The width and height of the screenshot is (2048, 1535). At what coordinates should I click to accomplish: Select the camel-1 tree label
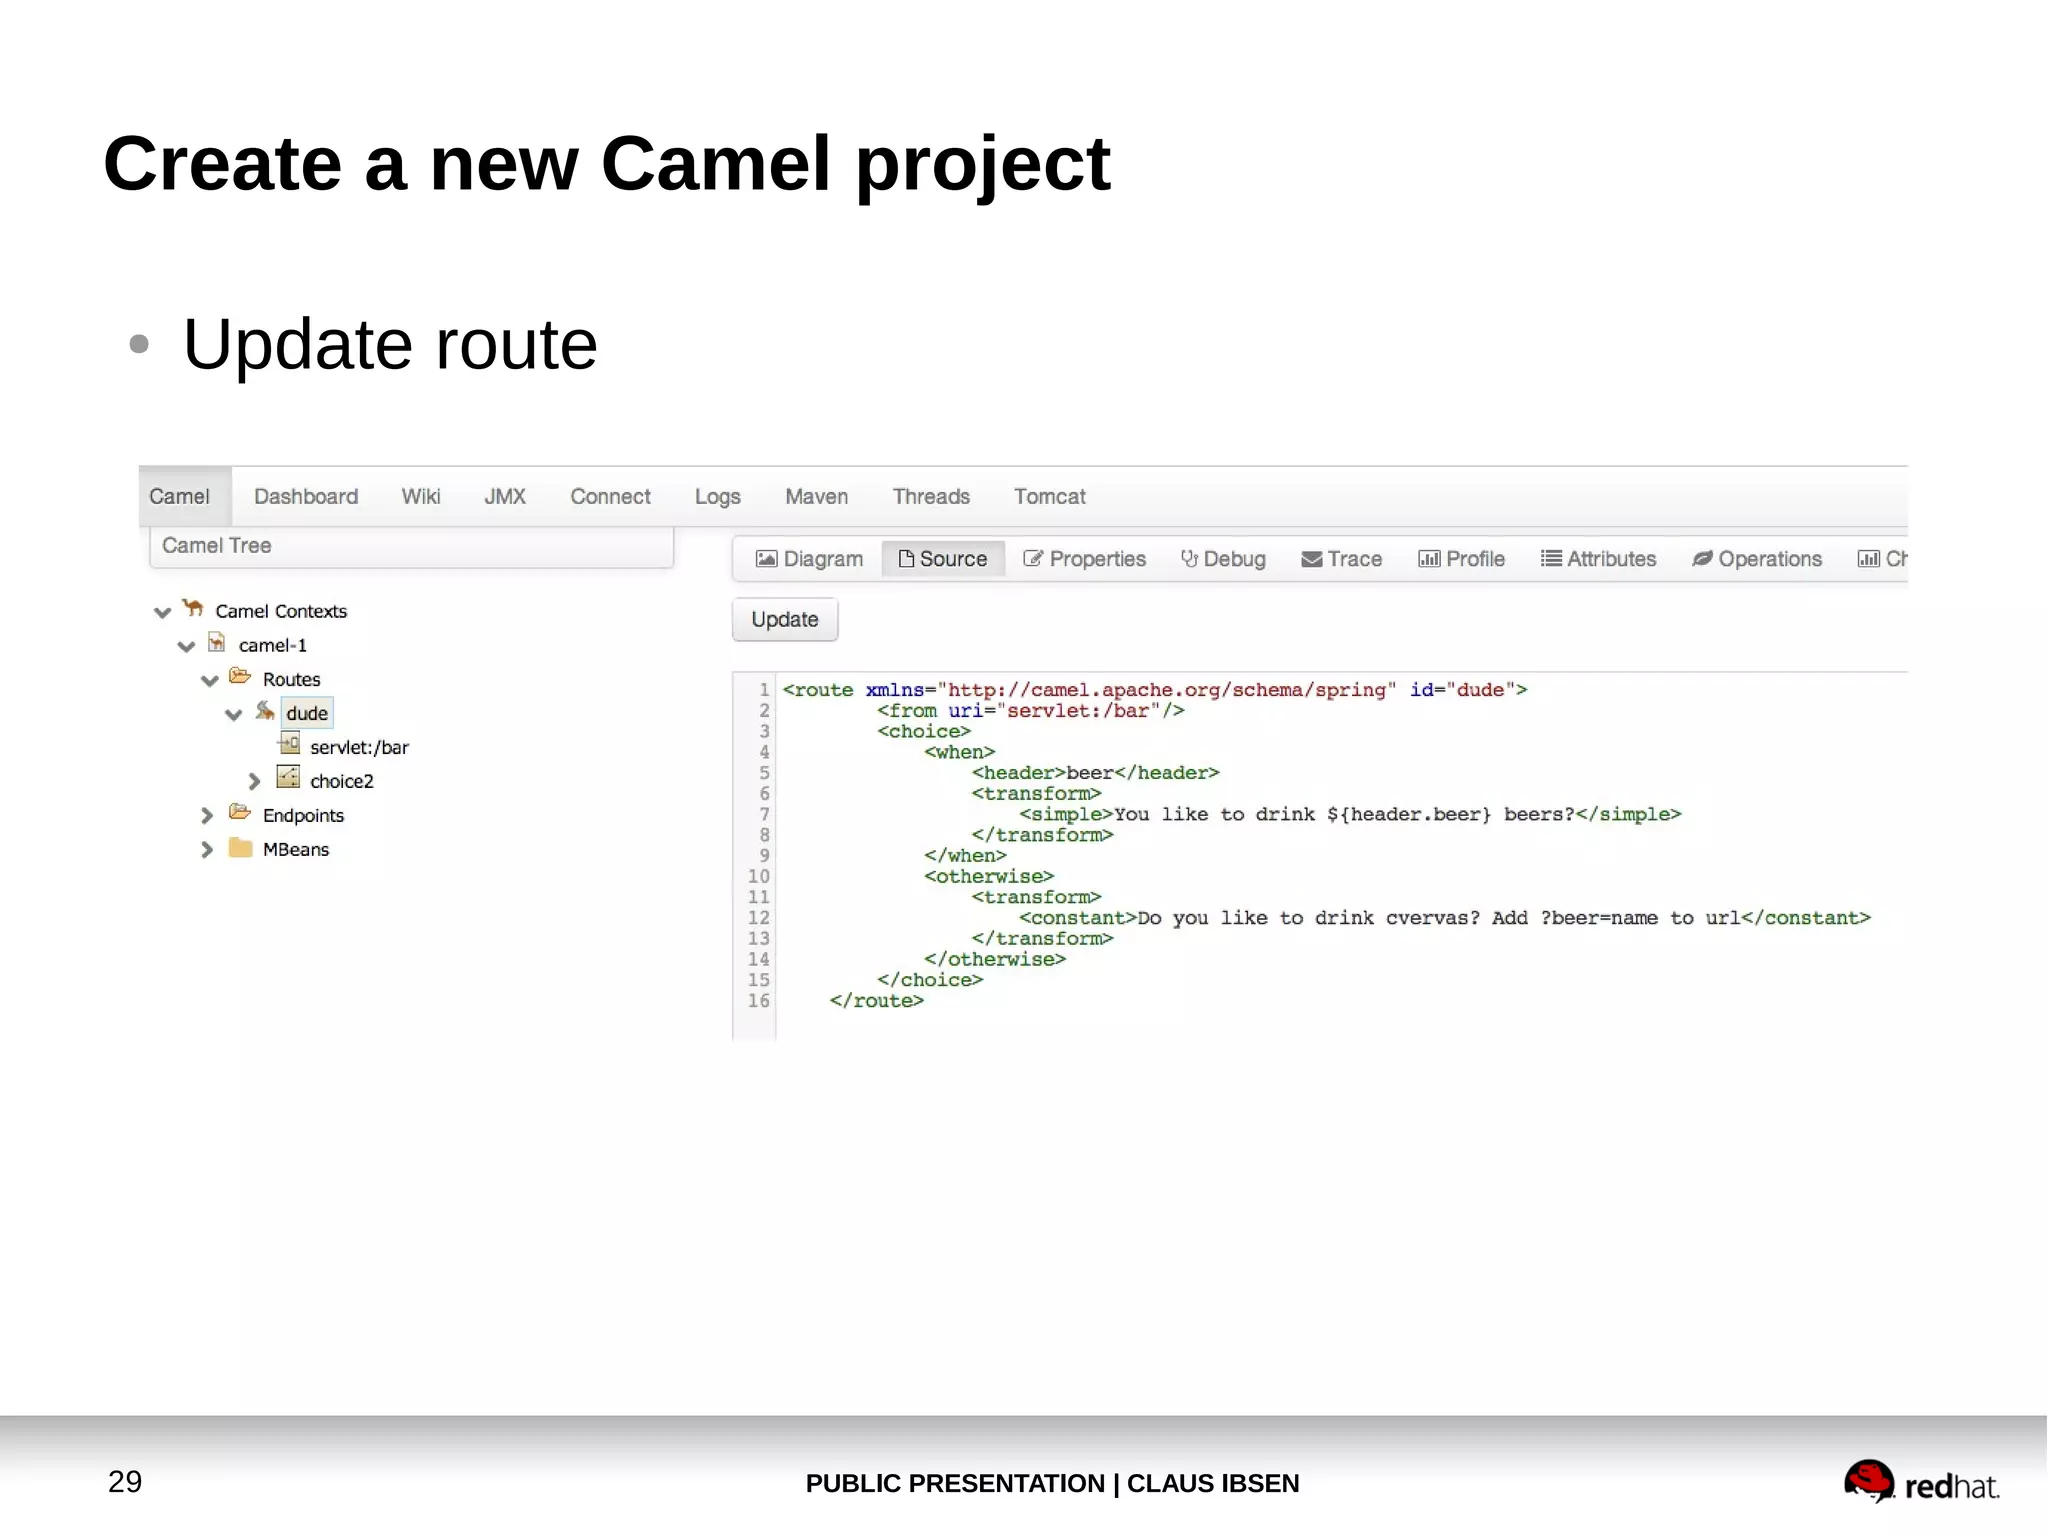[x=272, y=645]
